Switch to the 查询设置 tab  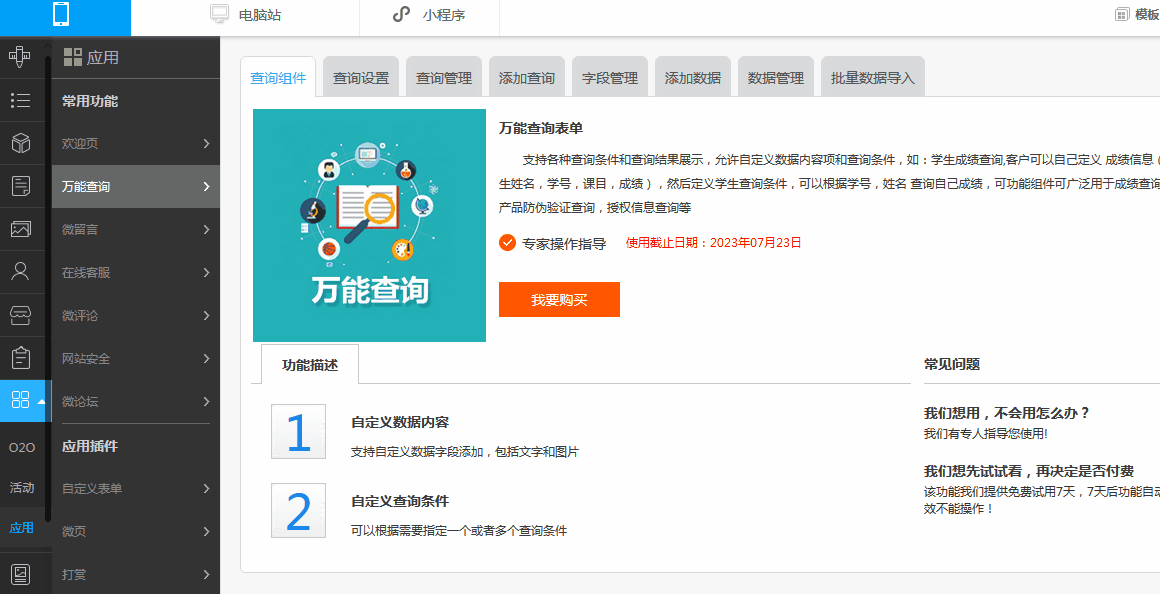[x=361, y=77]
